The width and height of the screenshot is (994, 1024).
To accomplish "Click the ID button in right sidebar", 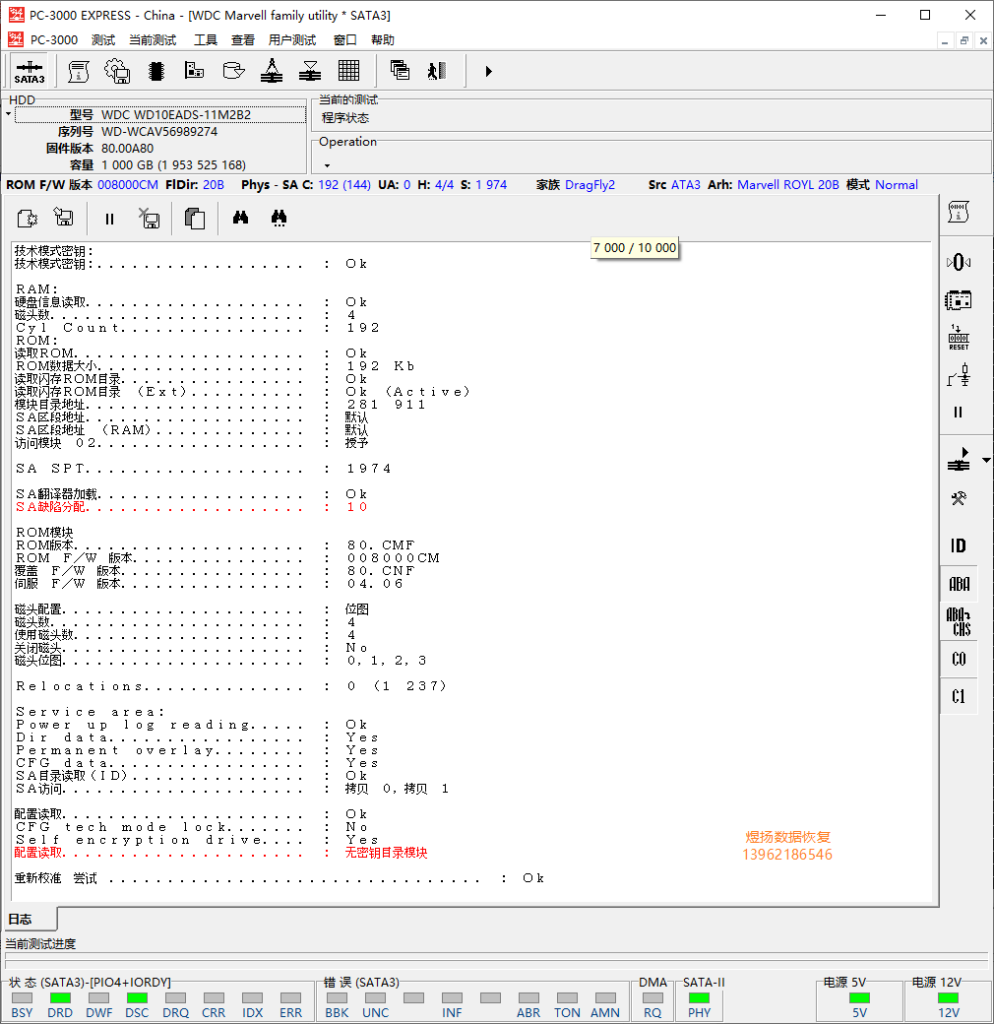I will pos(958,546).
